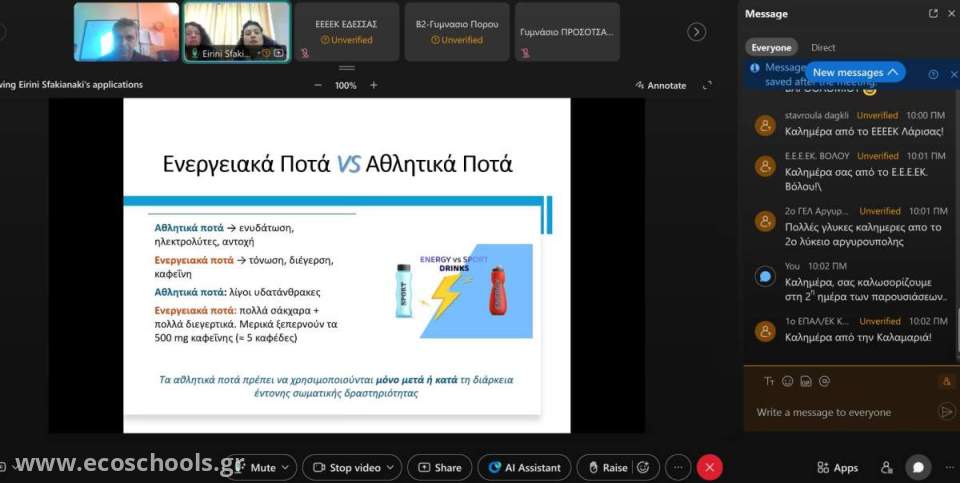This screenshot has width=960, height=483.
Task: Click the mention @ icon in composer
Action: coord(825,381)
